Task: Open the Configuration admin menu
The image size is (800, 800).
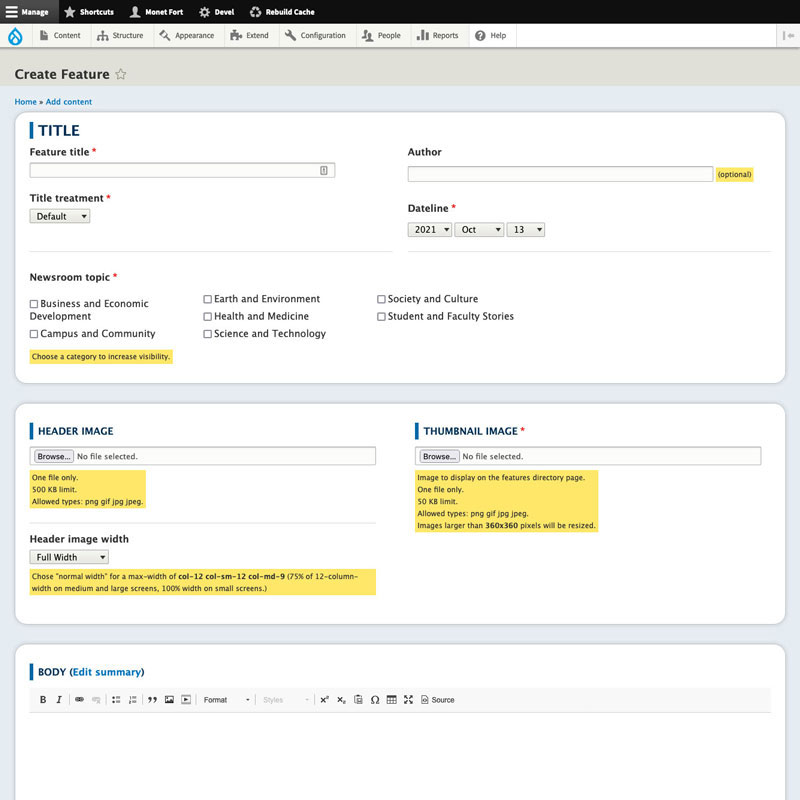Action: (315, 36)
